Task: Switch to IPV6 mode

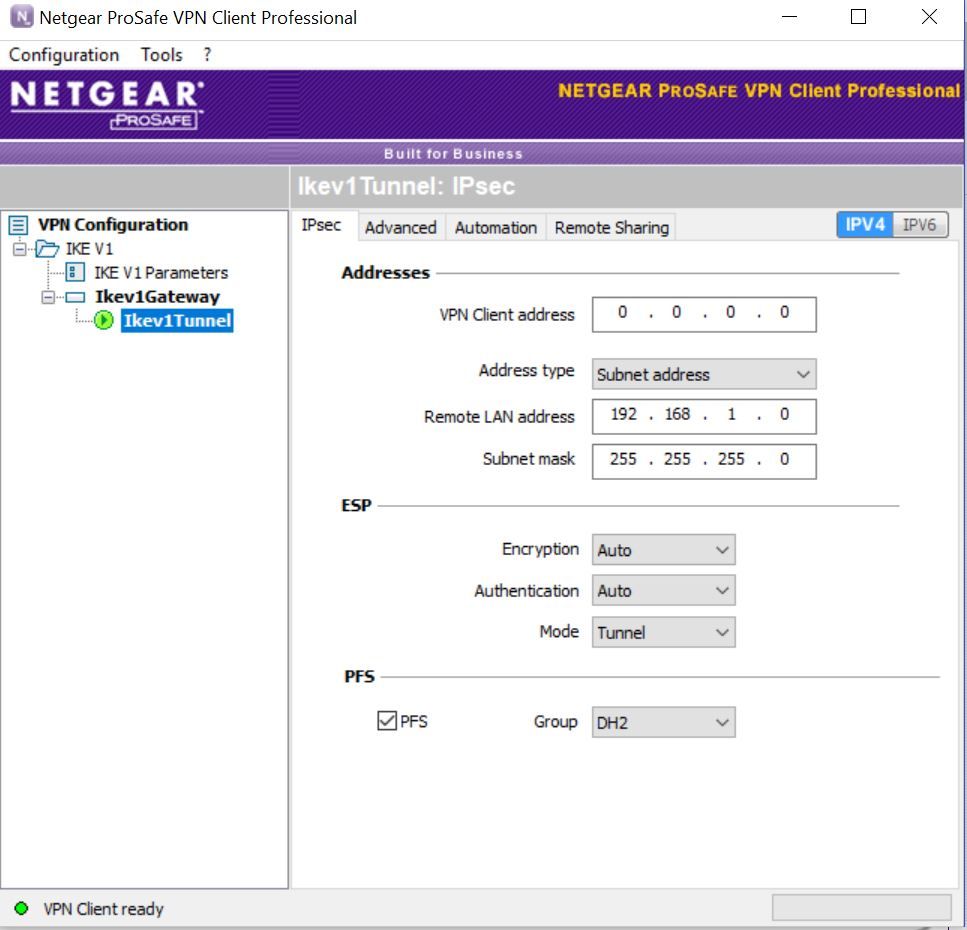Action: click(x=919, y=225)
